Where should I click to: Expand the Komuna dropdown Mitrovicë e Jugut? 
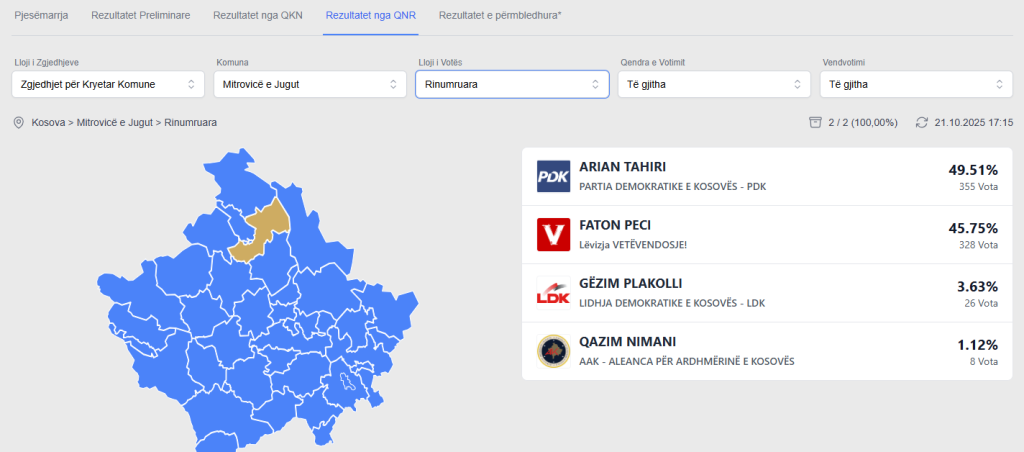pyautogui.click(x=310, y=84)
